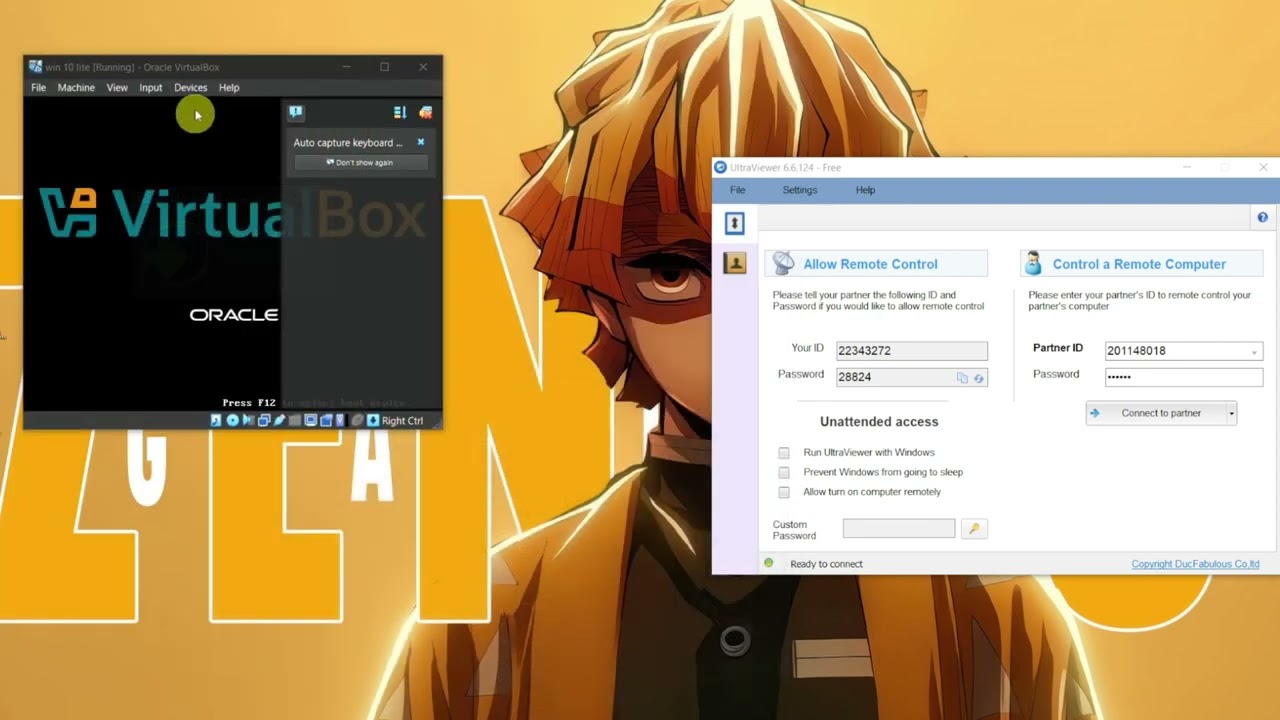The image size is (1280, 720).
Task: Click the clear all notifications icon in VirtualBox
Action: pos(426,112)
